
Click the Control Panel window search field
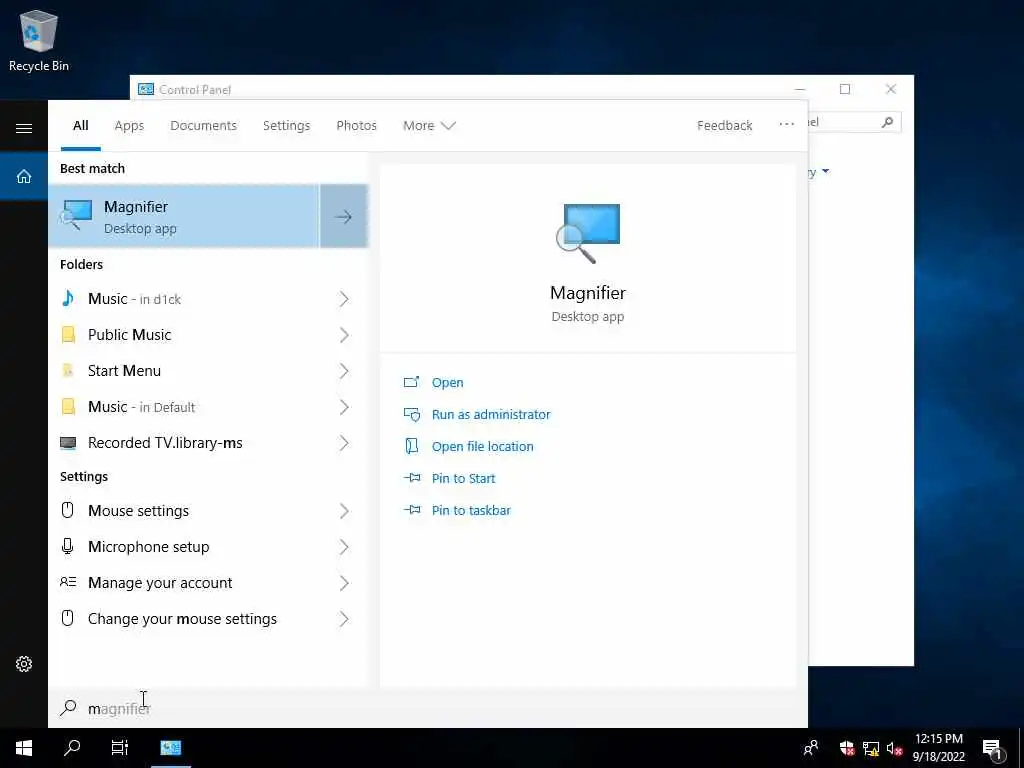[x=854, y=122]
